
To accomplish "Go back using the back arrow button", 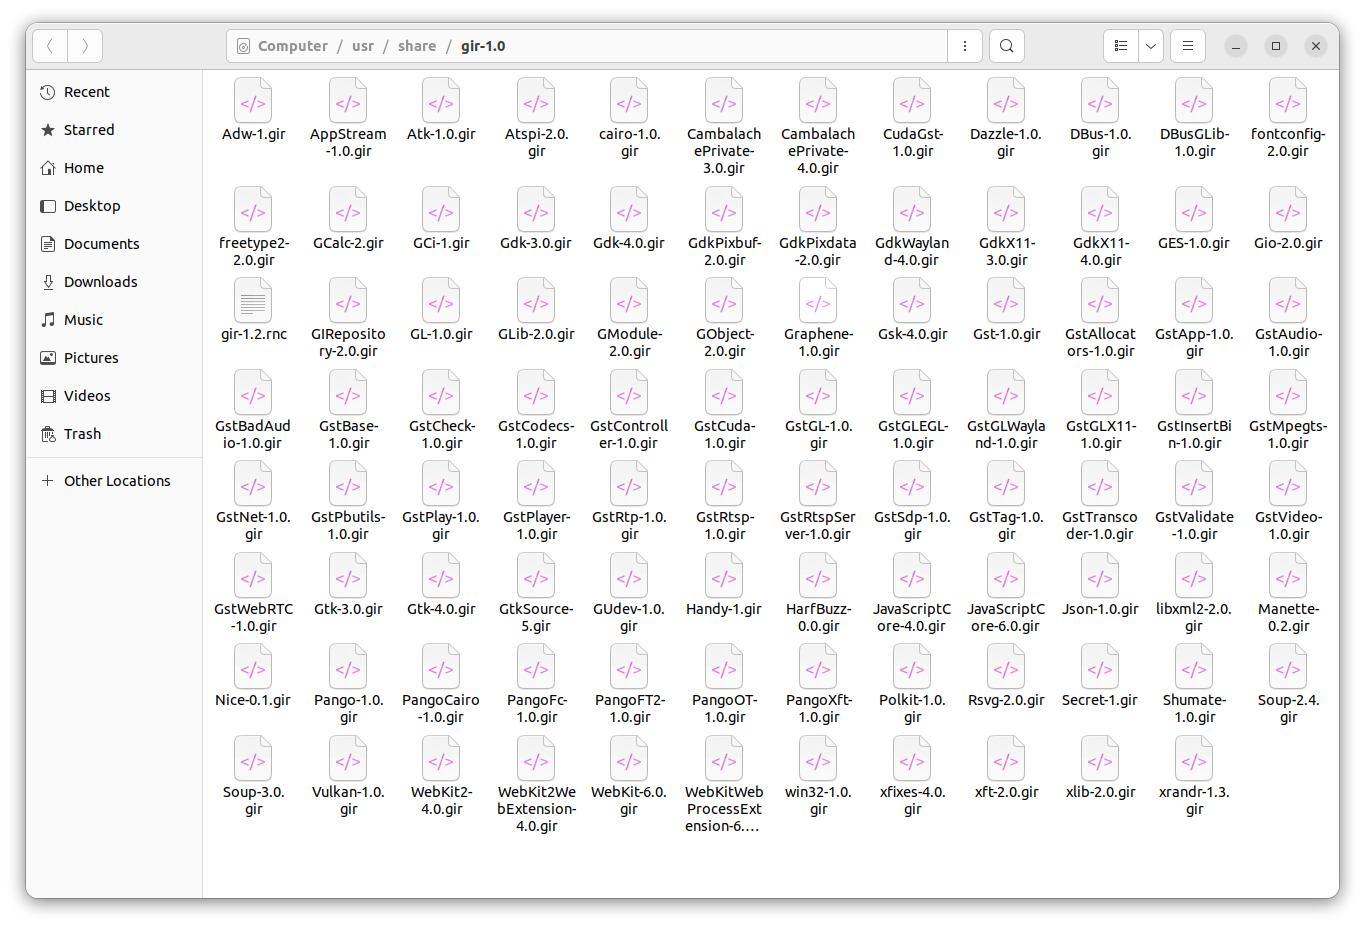I will point(50,46).
